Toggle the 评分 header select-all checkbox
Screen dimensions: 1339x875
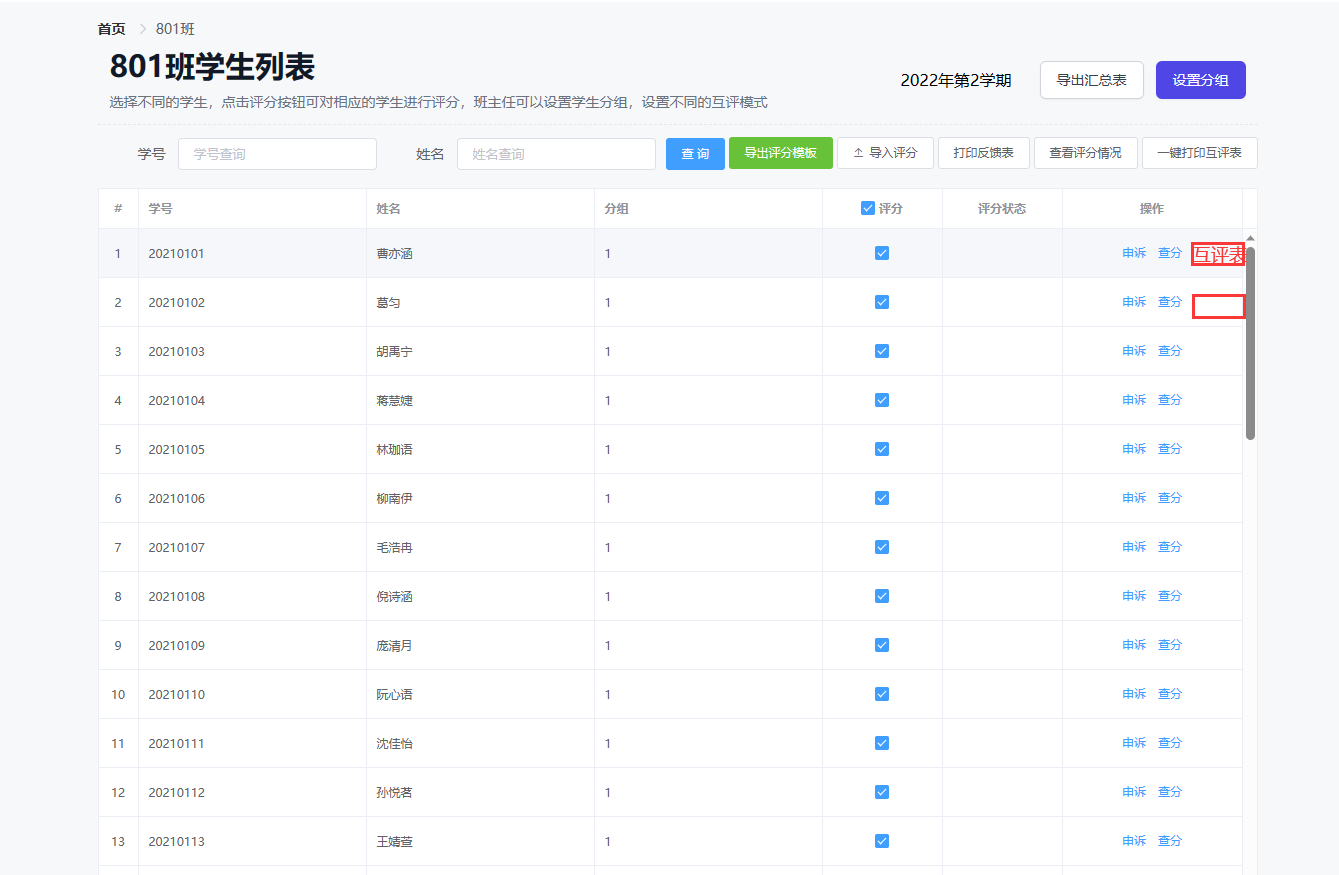click(868, 208)
